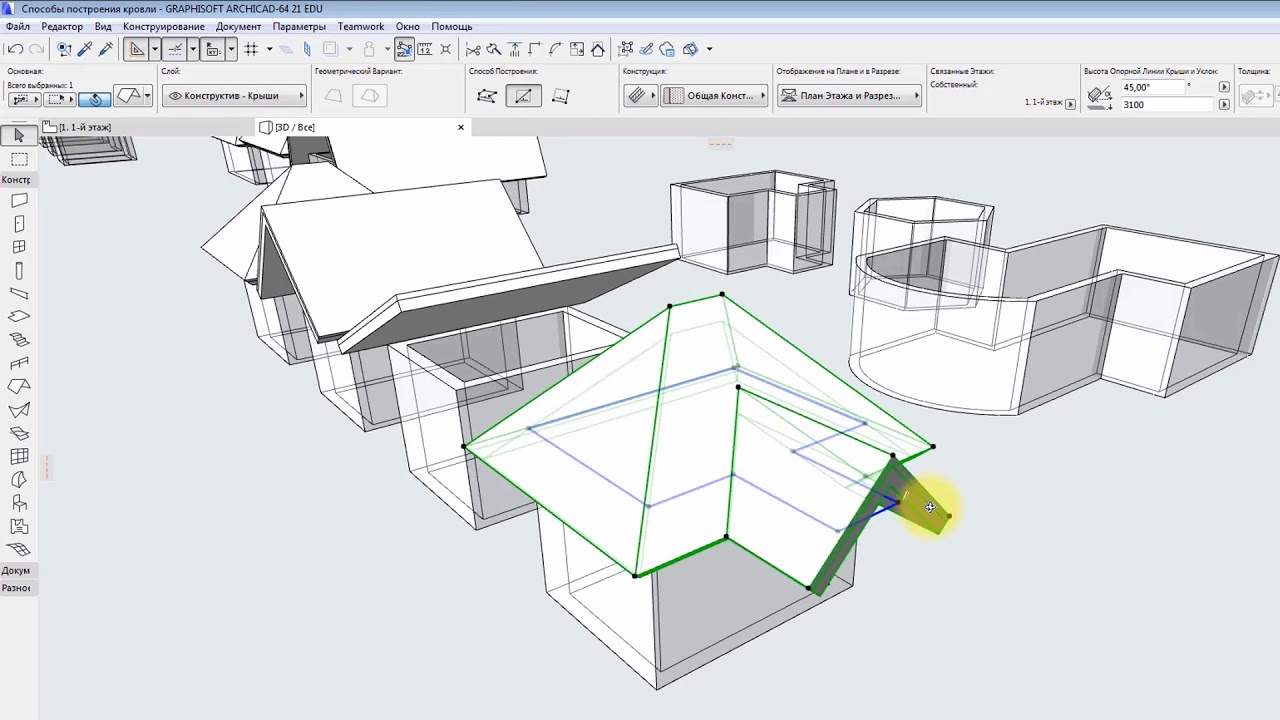Select the Zone tool in the toolbox
This screenshot has width=1280, height=720.
pyautogui.click(x=19, y=527)
